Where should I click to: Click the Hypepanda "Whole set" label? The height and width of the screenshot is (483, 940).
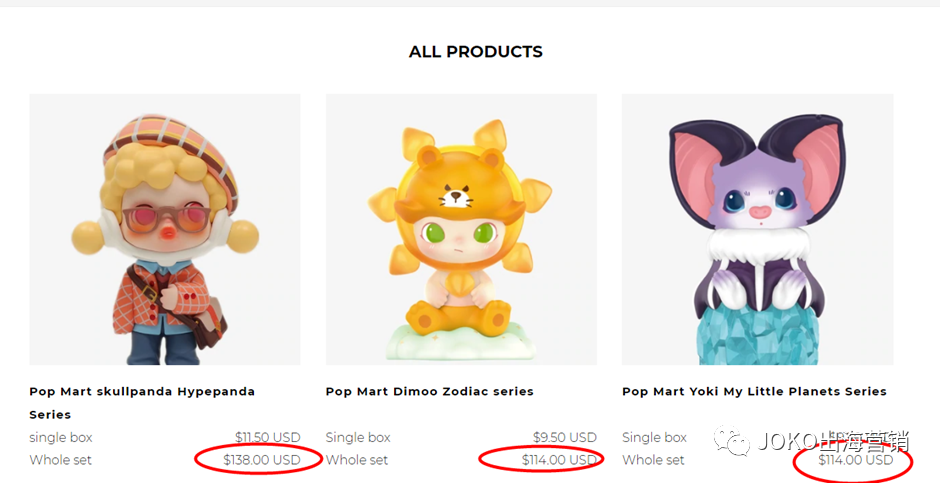tap(61, 460)
